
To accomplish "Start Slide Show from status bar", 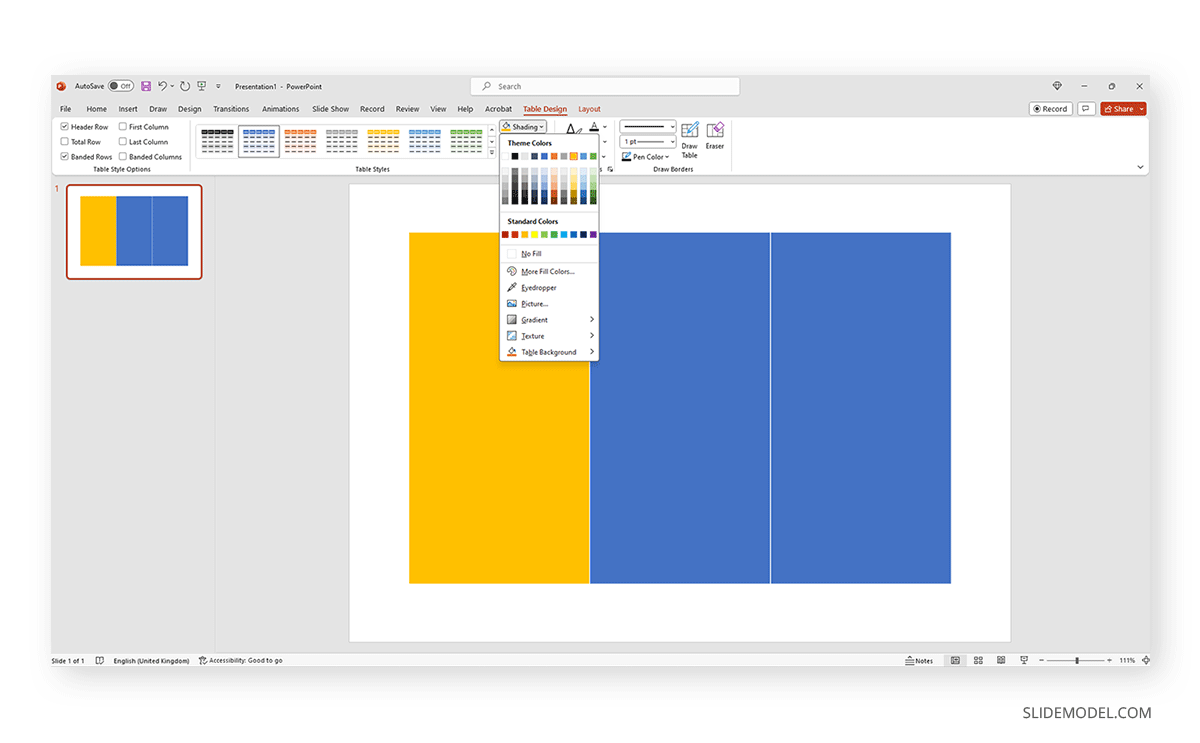I will click(x=1024, y=661).
